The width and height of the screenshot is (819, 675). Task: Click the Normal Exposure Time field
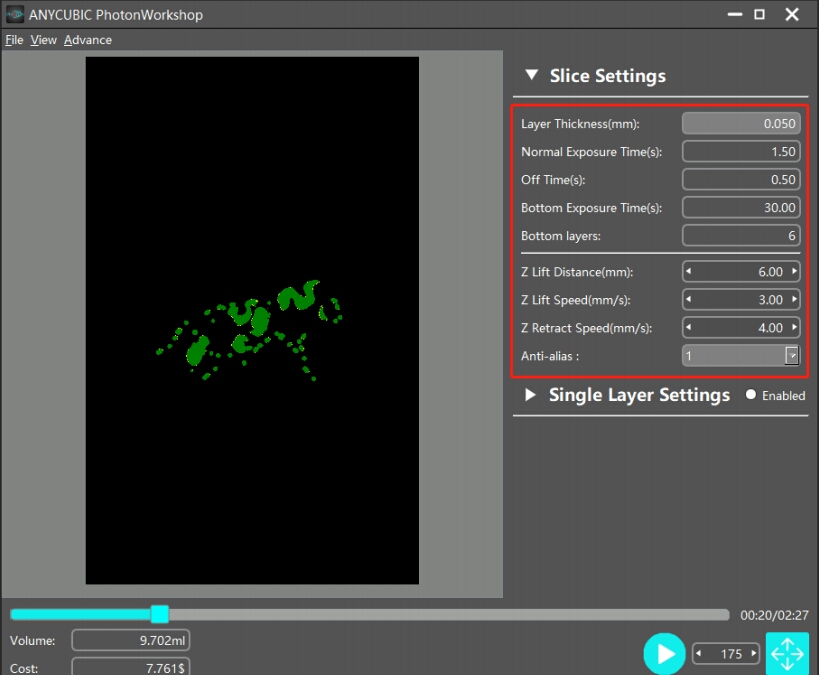tap(741, 152)
